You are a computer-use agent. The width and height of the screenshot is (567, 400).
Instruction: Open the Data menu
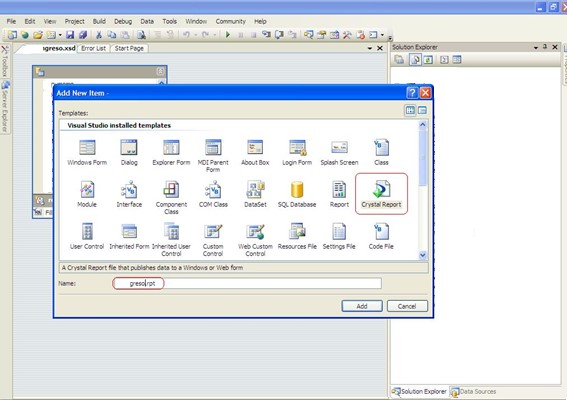point(147,21)
